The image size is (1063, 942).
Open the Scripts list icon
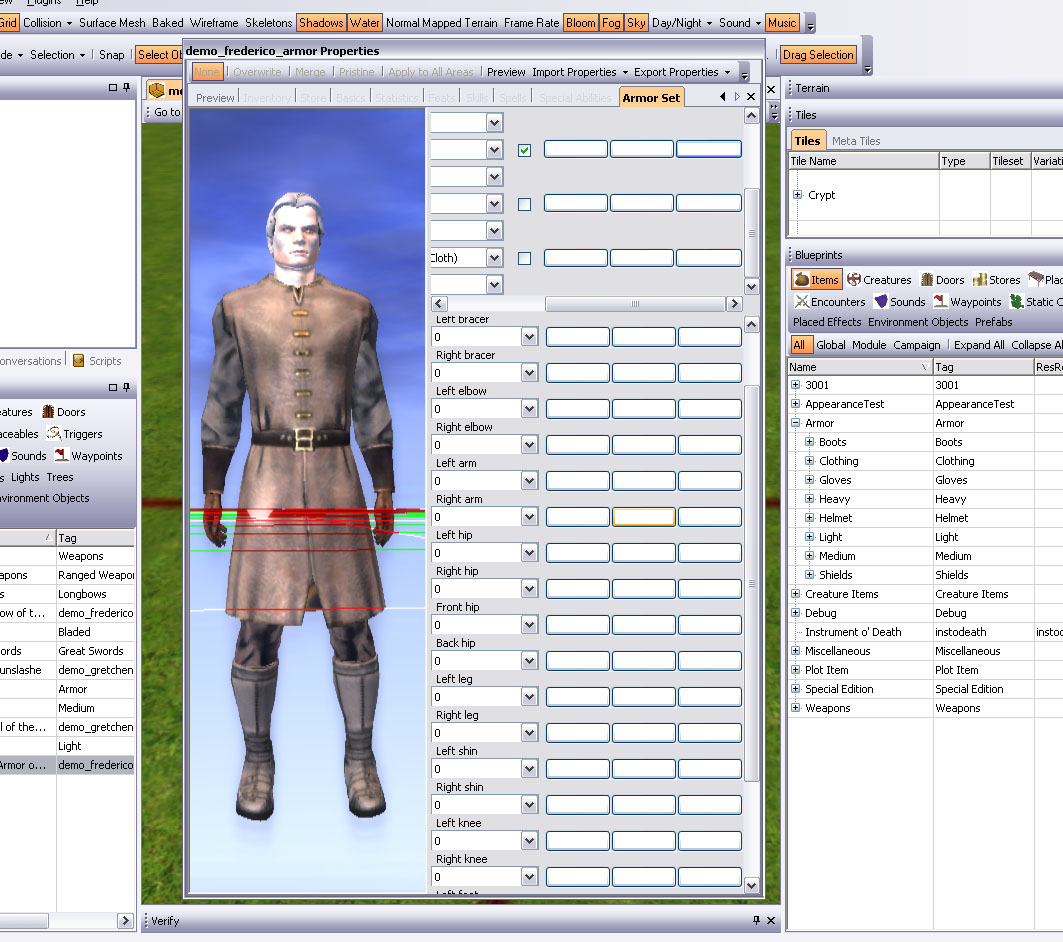tap(79, 361)
